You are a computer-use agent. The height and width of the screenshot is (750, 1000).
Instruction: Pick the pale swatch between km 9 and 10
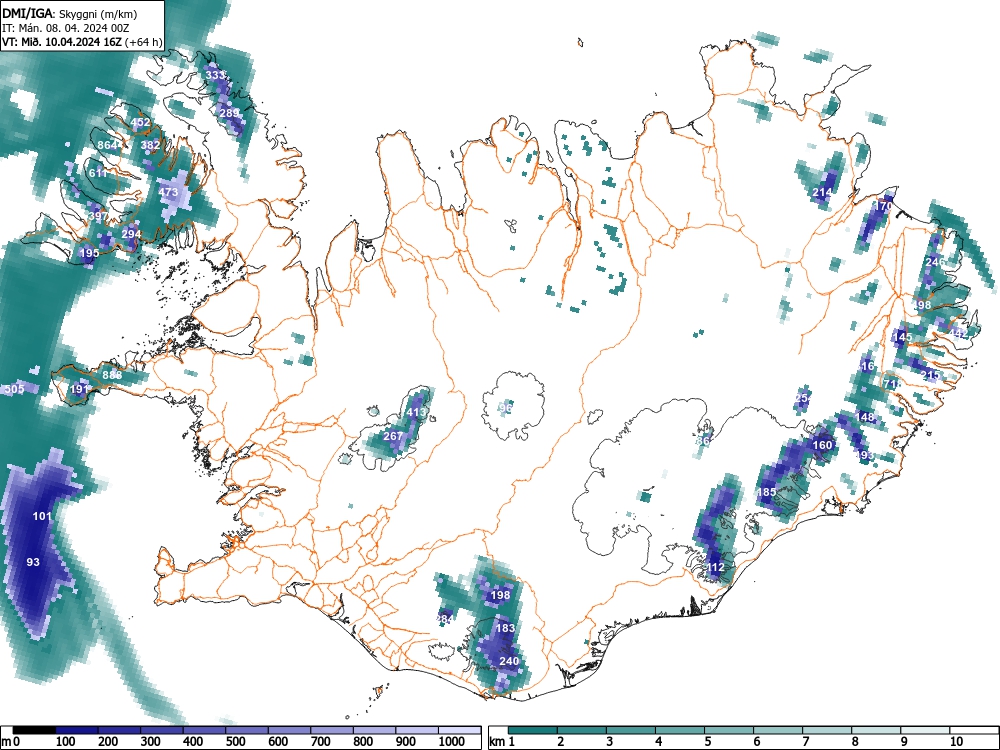click(925, 730)
